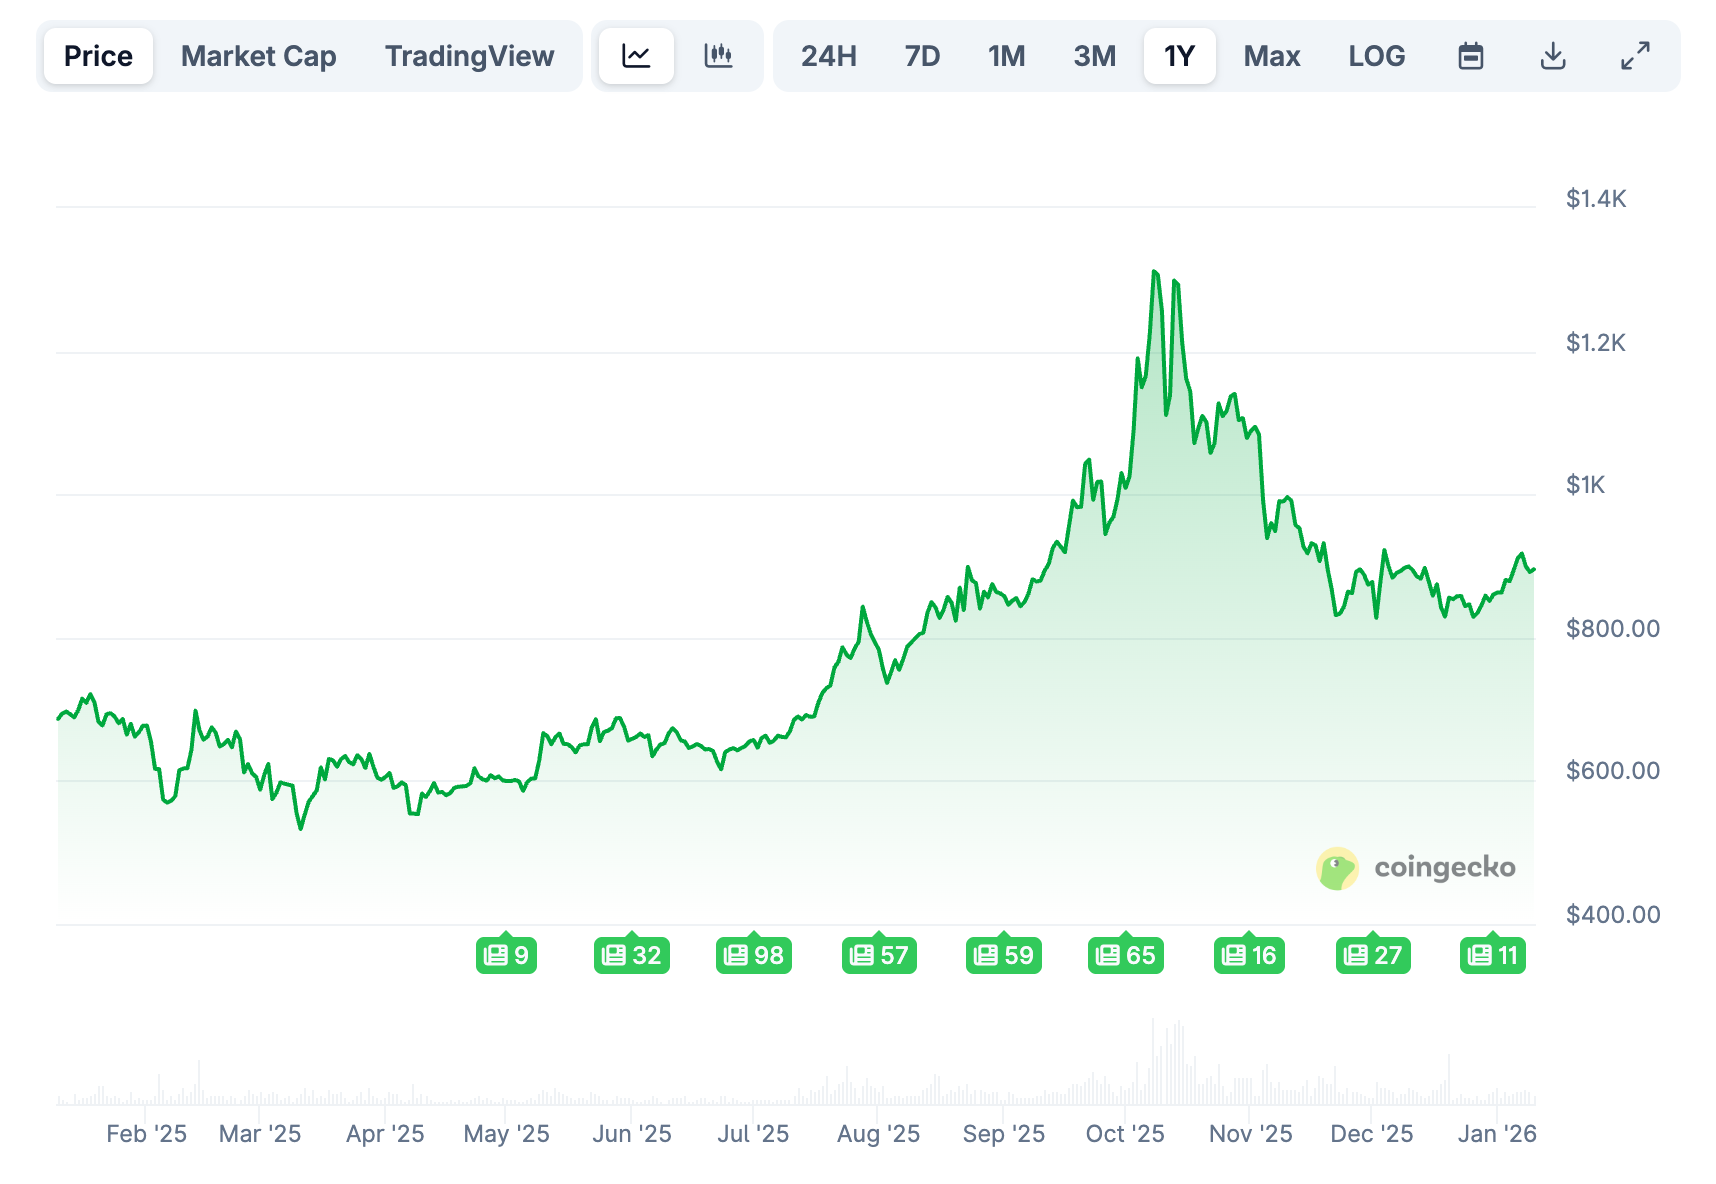
Task: Set the chart range to 1M
Action: [x=1006, y=56]
